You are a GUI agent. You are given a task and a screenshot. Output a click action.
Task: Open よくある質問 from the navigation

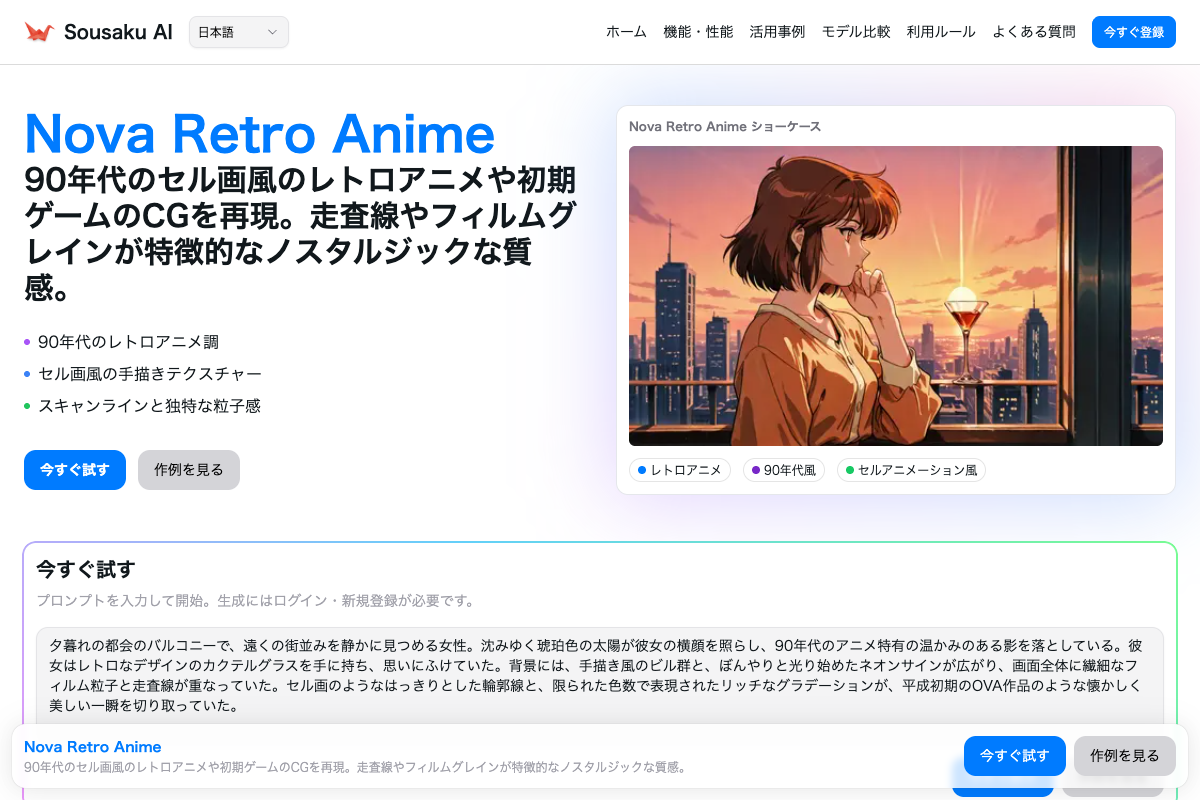click(1033, 31)
